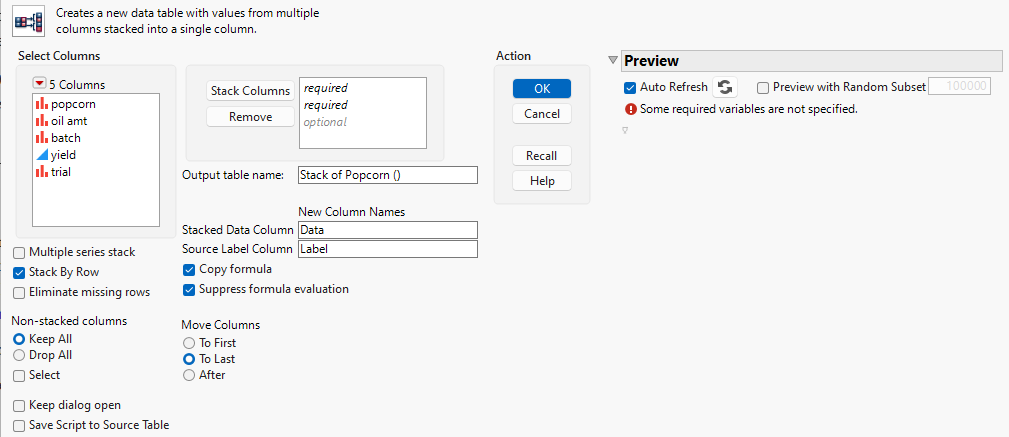Open the 5 Columns red triangle menu
The image size is (1009, 437).
[x=39, y=84]
